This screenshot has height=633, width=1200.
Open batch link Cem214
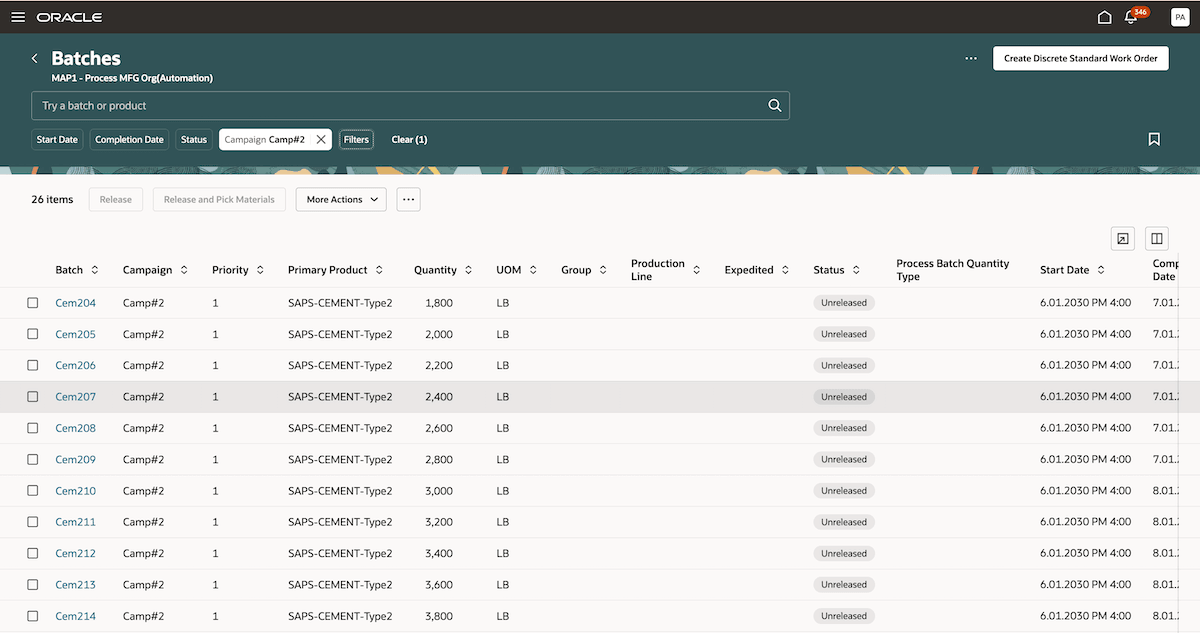(x=75, y=616)
